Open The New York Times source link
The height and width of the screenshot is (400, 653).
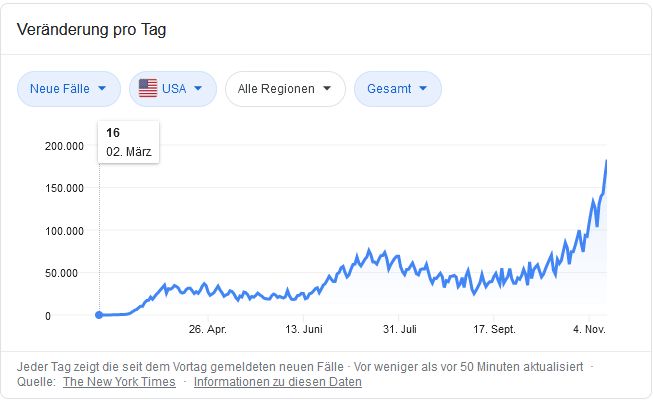point(119,381)
